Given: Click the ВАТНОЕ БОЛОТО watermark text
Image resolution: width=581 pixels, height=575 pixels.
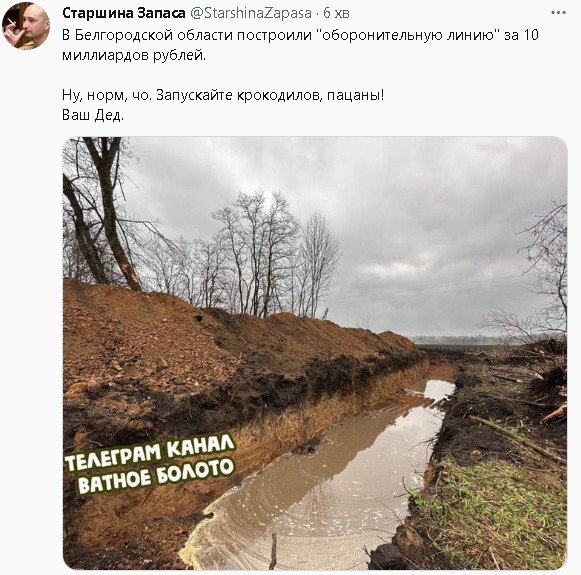Looking at the screenshot, I should click(x=156, y=476).
